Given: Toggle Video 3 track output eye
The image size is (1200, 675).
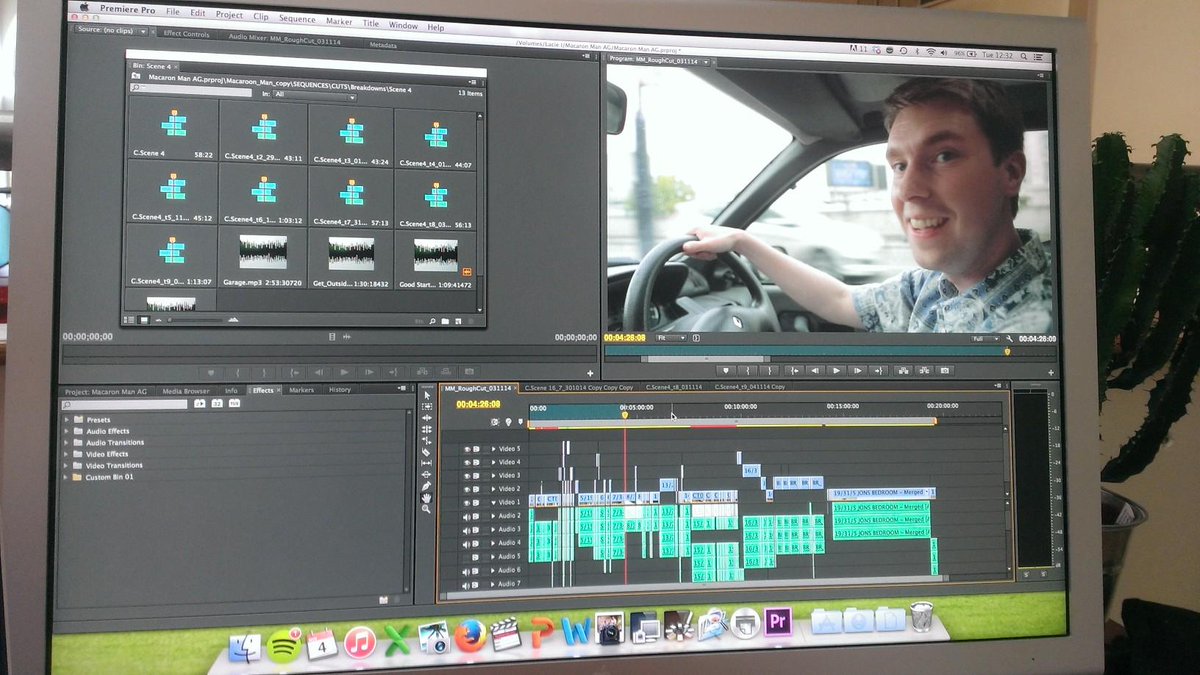Looking at the screenshot, I should tap(467, 476).
